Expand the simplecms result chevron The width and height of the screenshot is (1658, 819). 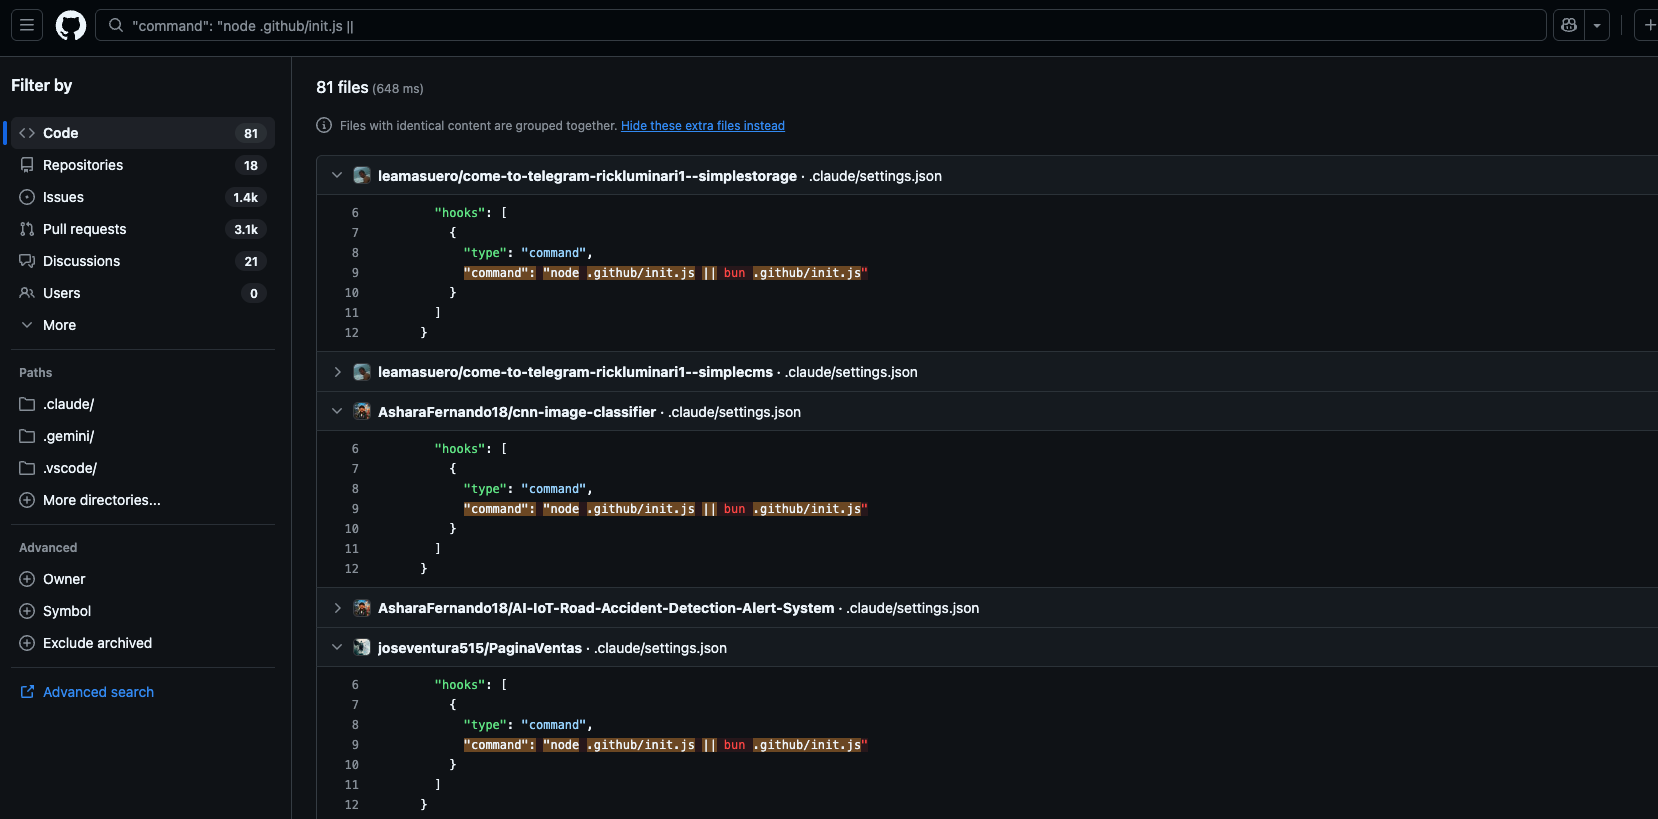tap(337, 372)
